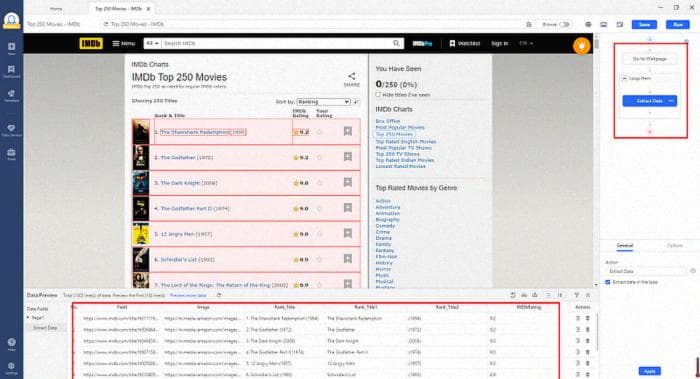This screenshot has height=379, width=700.
Task: Open the Top Rated English Movies link
Action: [x=406, y=142]
